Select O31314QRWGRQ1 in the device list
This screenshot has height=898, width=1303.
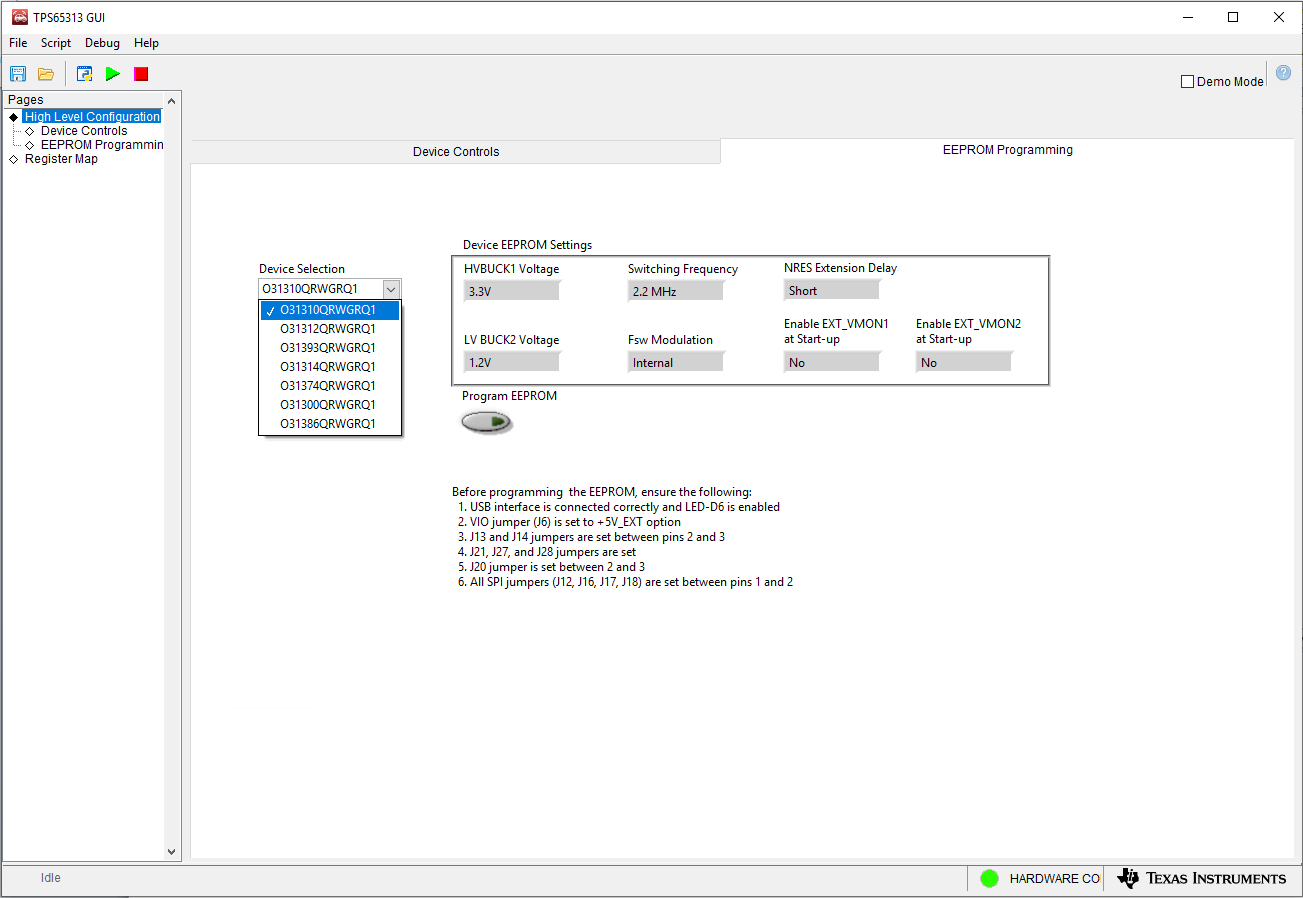tap(330, 367)
